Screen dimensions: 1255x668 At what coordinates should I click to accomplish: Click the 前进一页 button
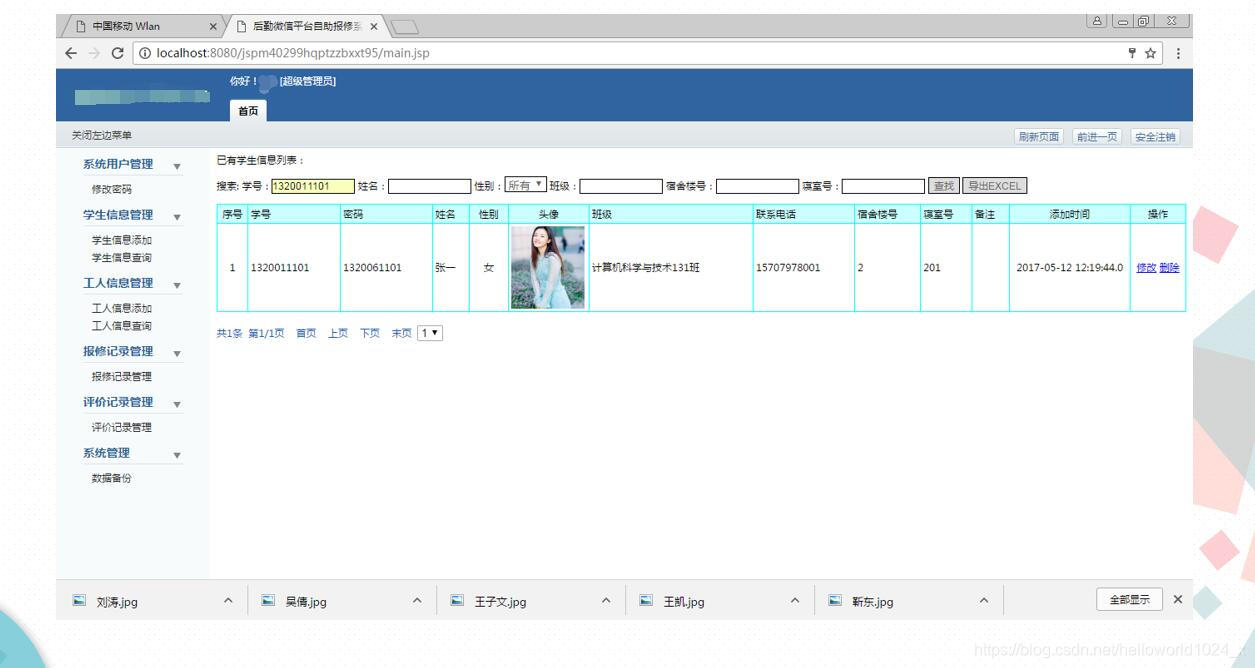tap(1097, 137)
